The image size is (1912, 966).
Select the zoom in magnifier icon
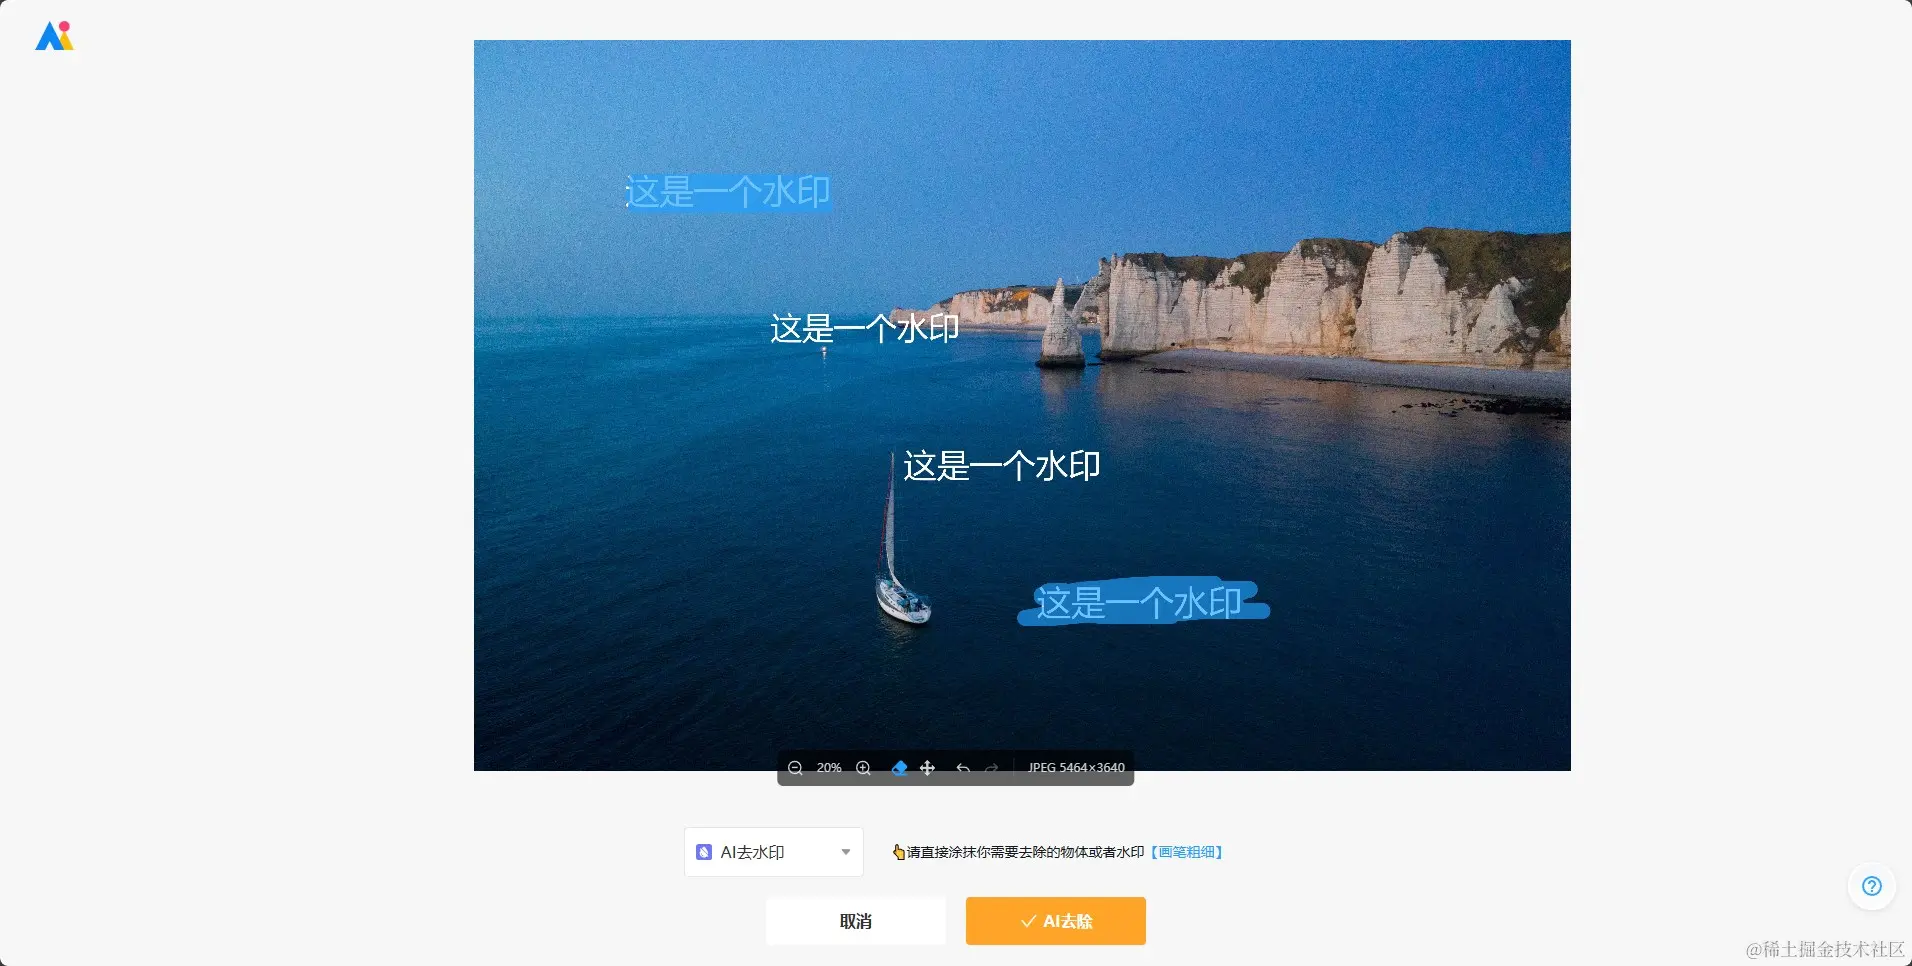[861, 767]
